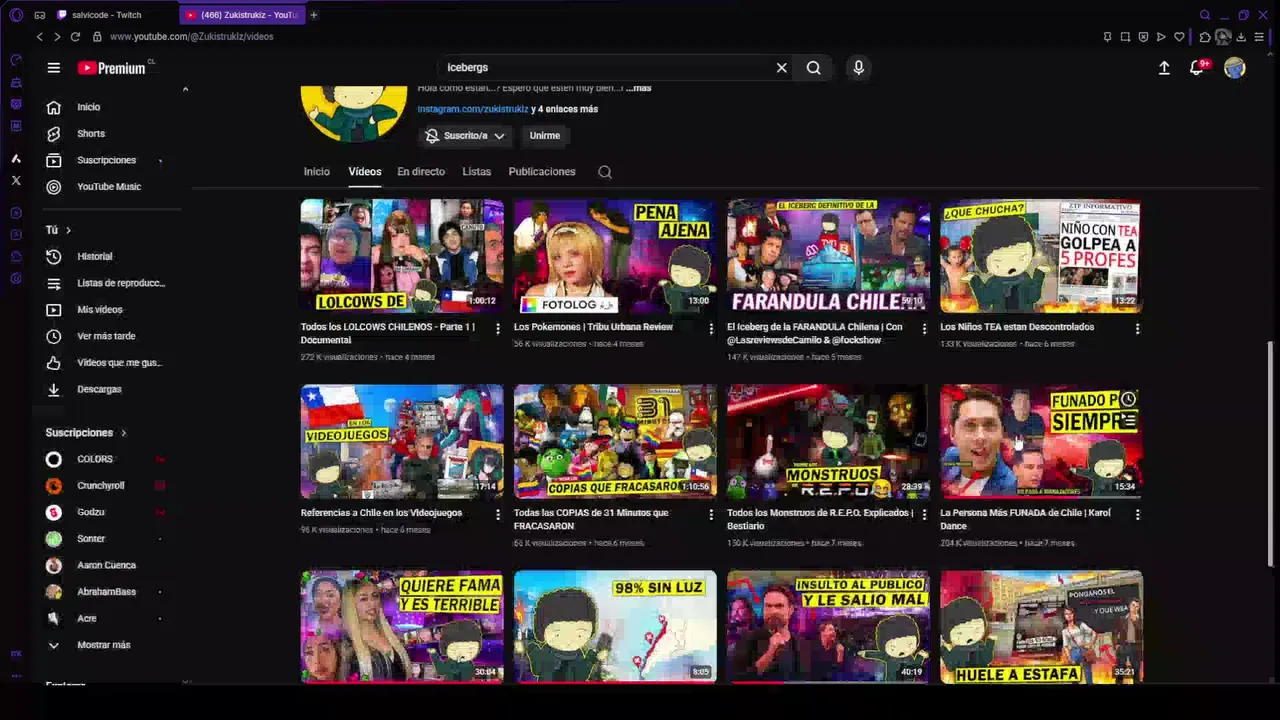Activate voice search microphone icon
Image resolution: width=1280 pixels, height=720 pixels.
click(x=858, y=68)
